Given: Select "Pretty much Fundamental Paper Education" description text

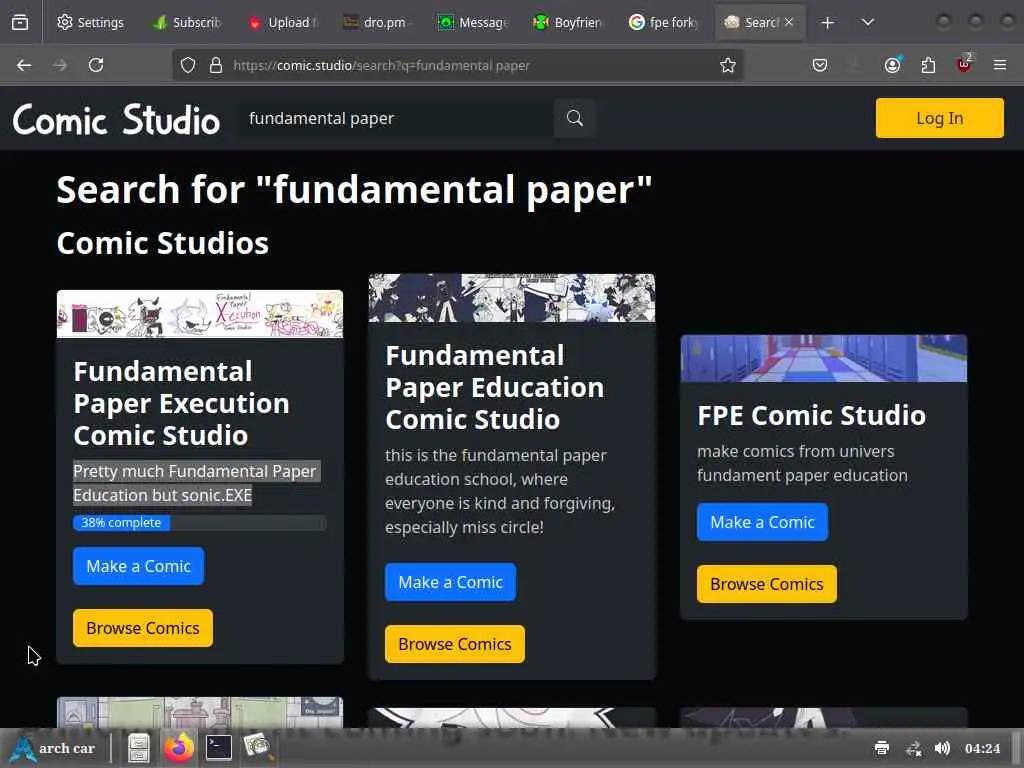Looking at the screenshot, I should click(x=195, y=483).
